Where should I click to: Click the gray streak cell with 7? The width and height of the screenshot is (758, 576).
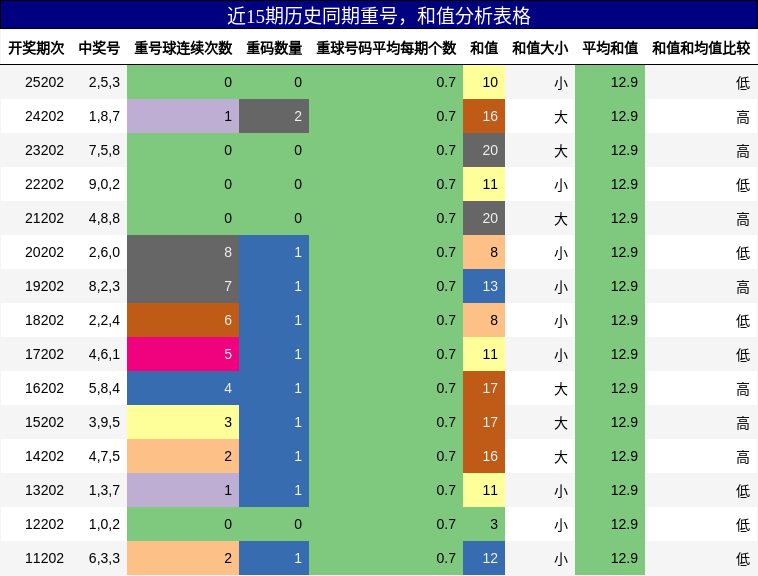pyautogui.click(x=183, y=287)
